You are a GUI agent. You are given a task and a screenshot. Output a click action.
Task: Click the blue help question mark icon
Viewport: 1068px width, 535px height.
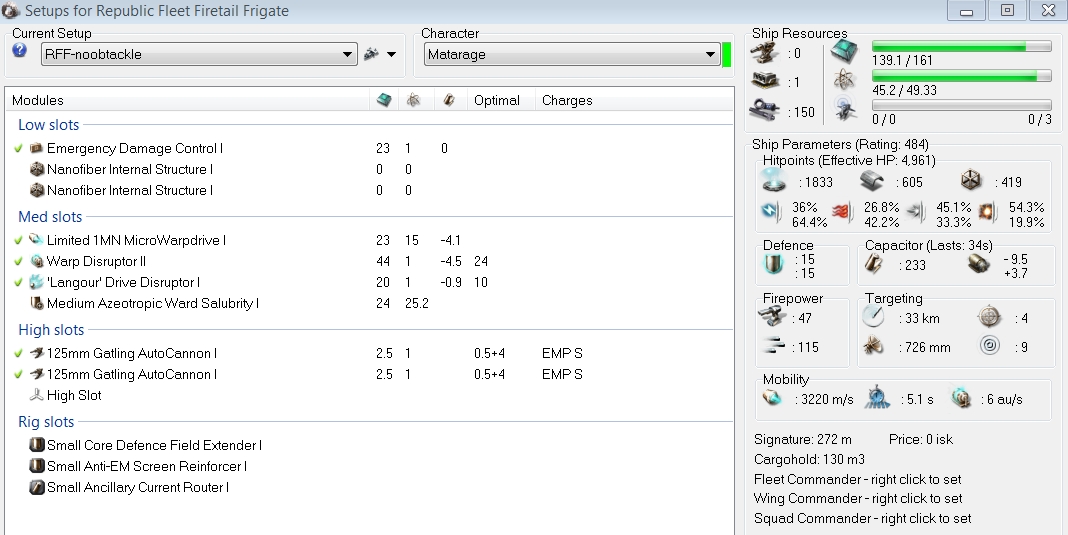20,50
